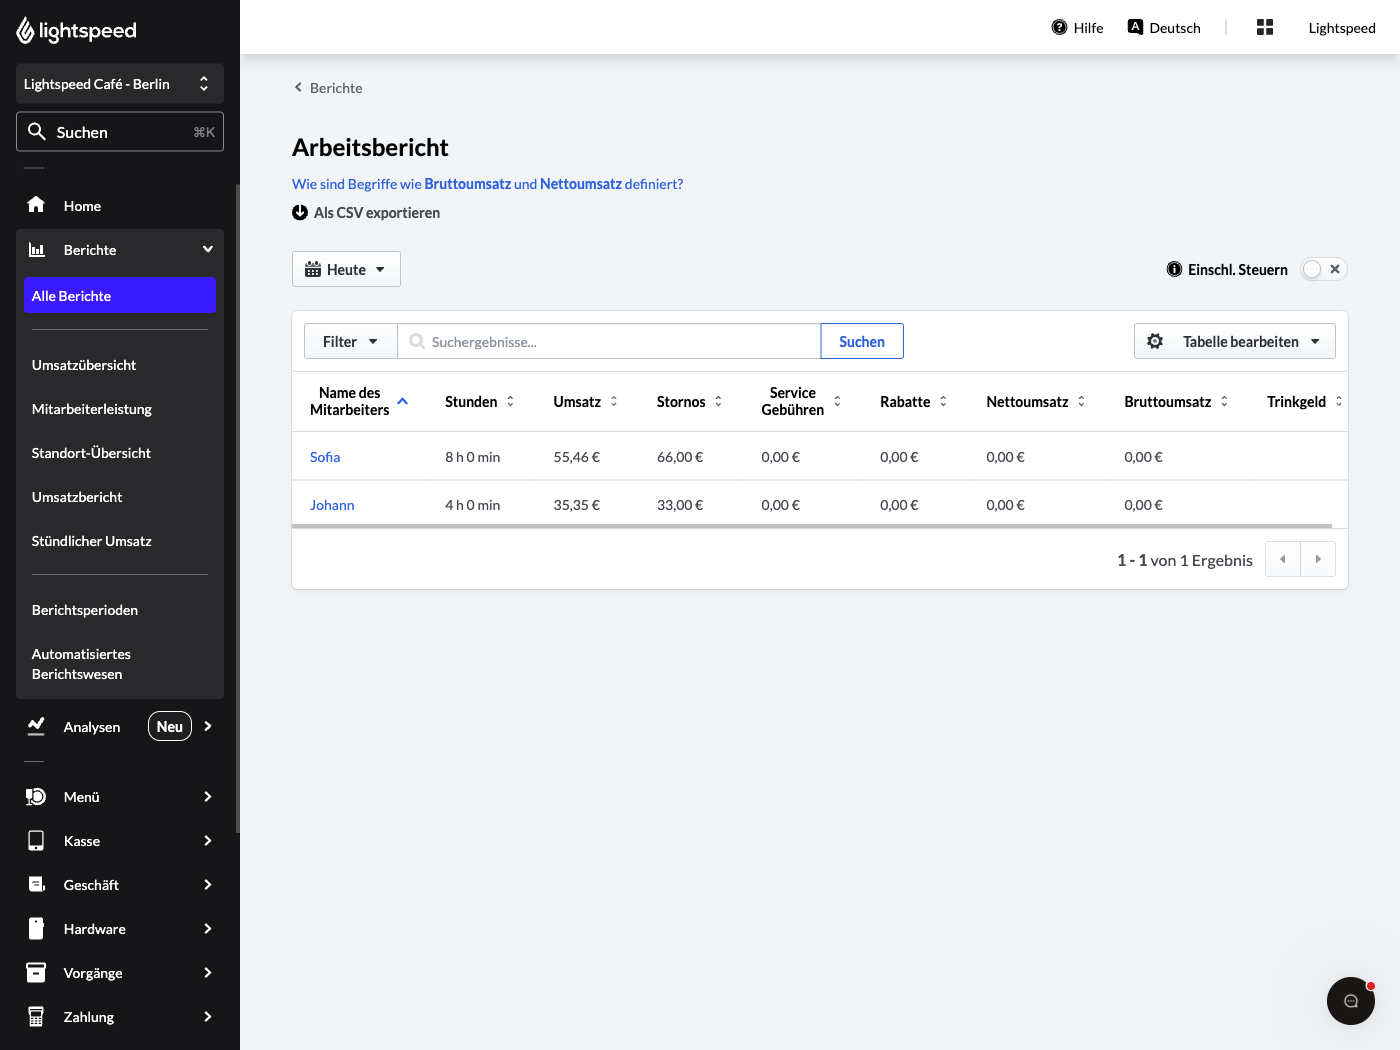Click the Kasse tablet icon
Screen dimensions: 1400x1050
pyautogui.click(x=36, y=841)
